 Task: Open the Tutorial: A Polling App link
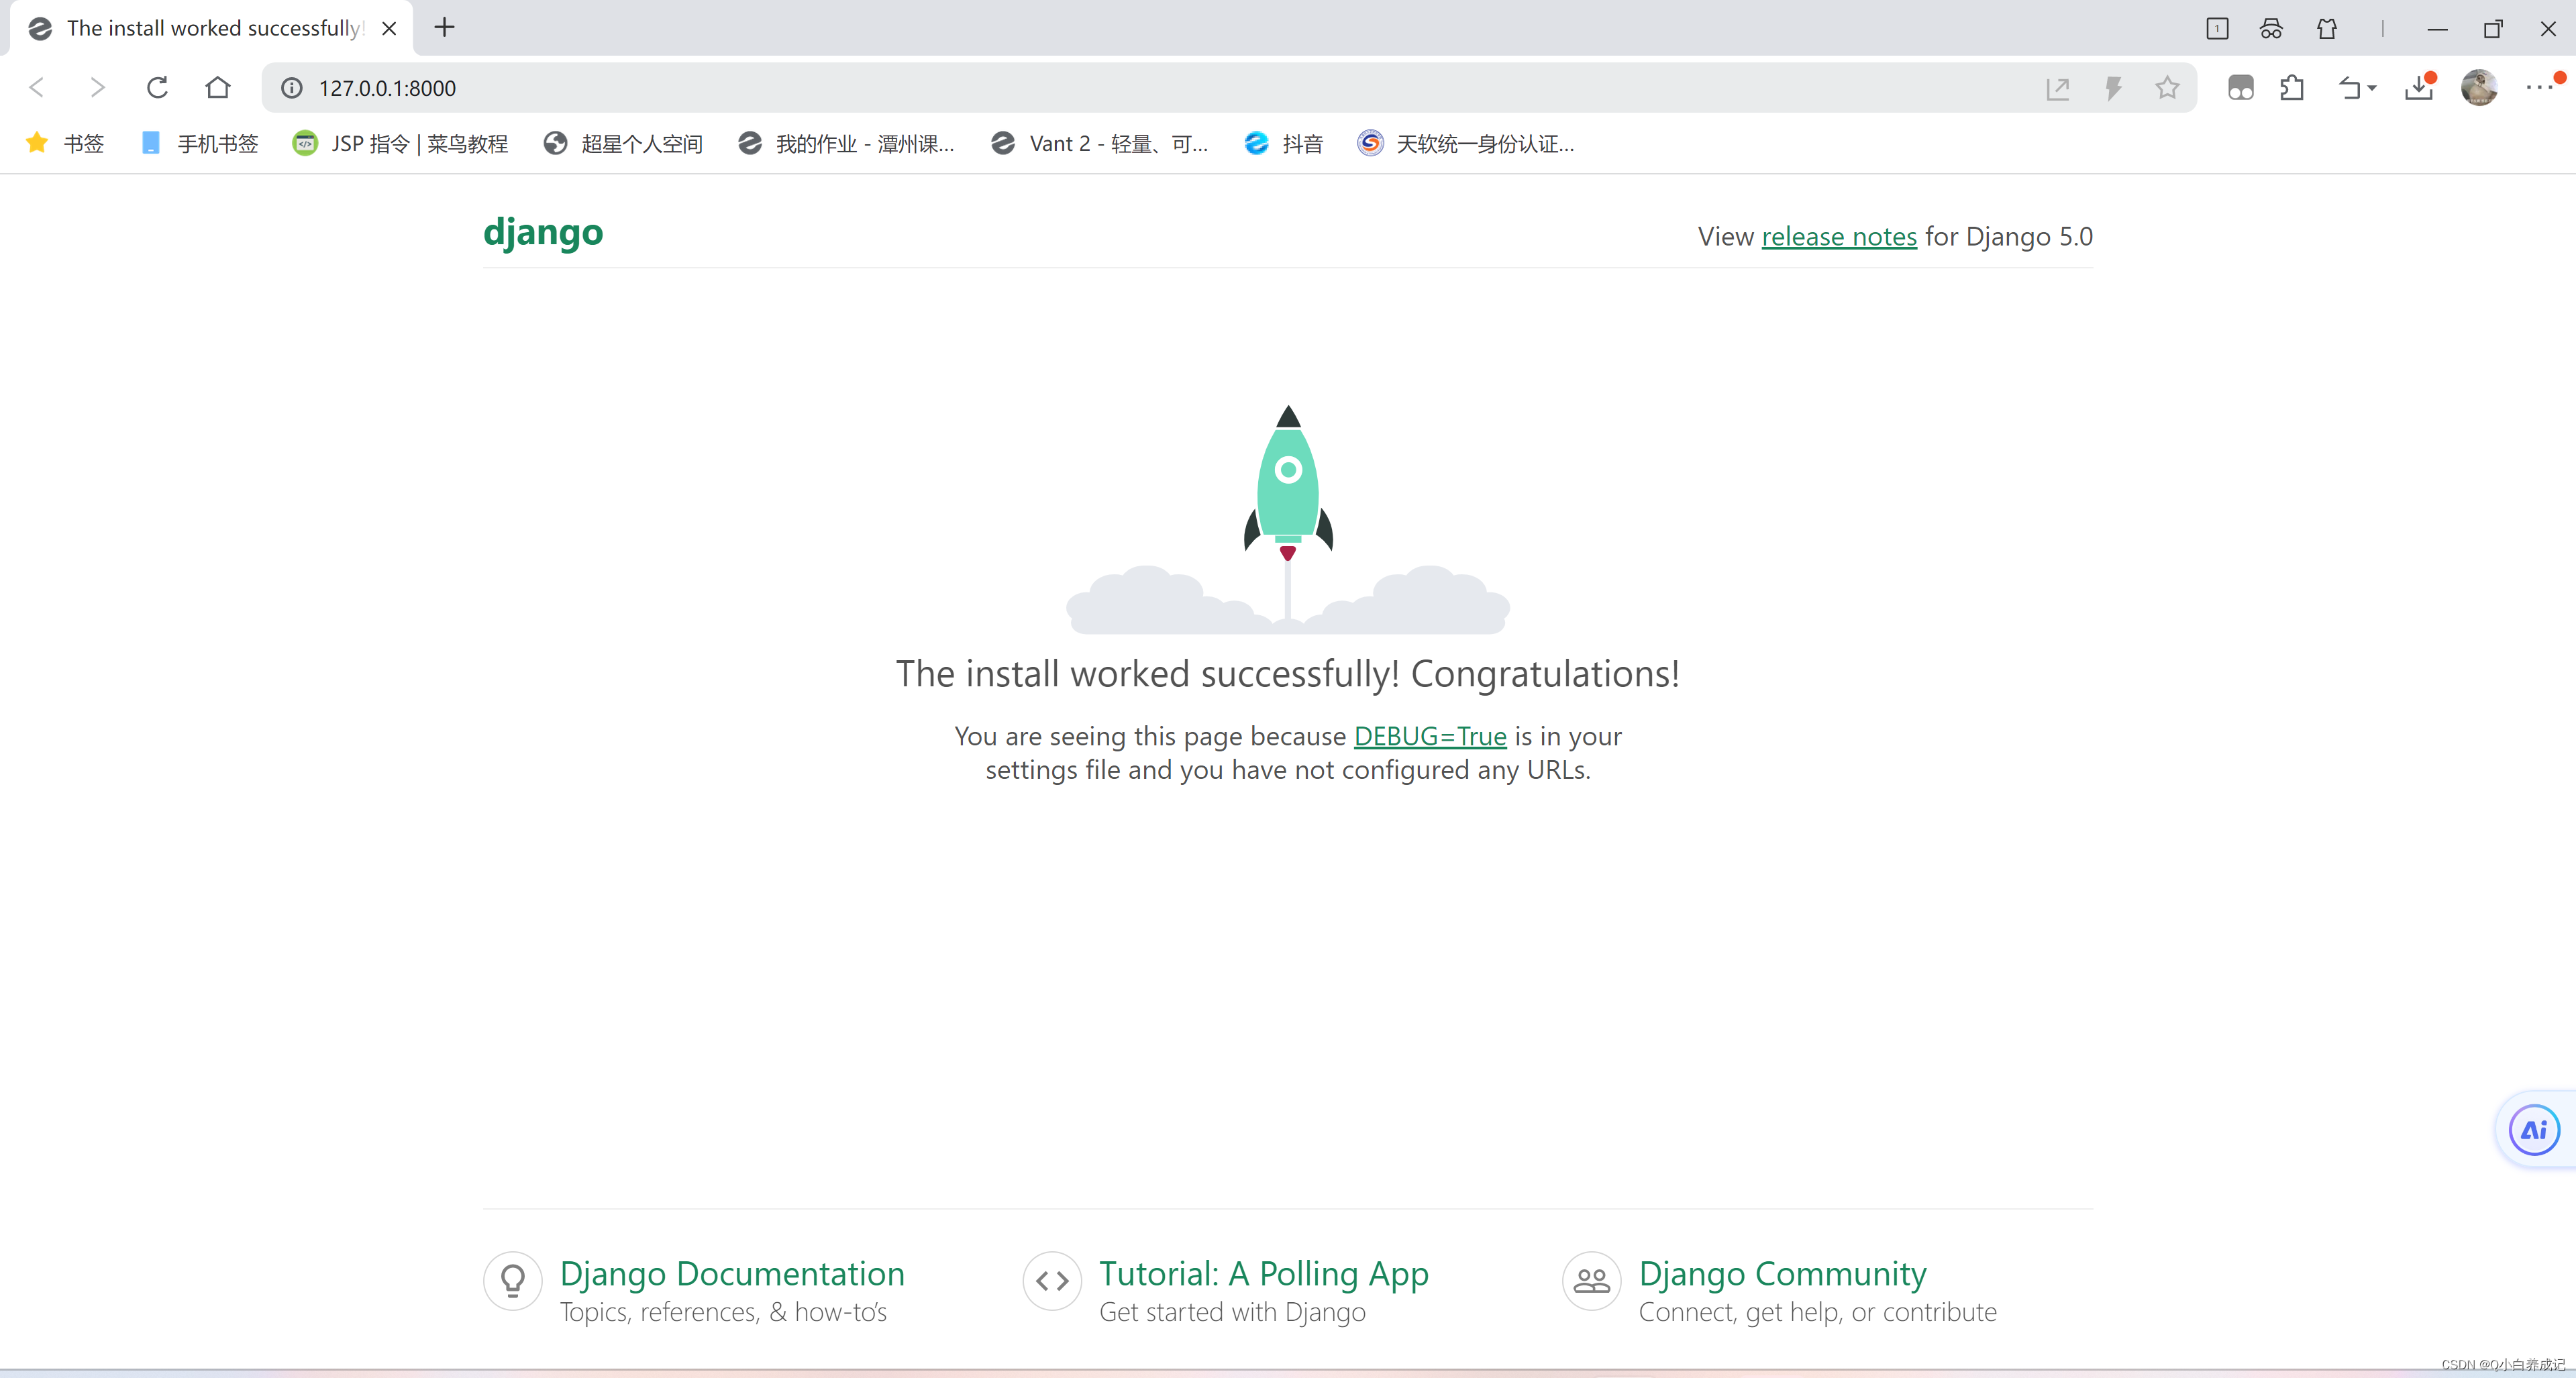click(1263, 1273)
